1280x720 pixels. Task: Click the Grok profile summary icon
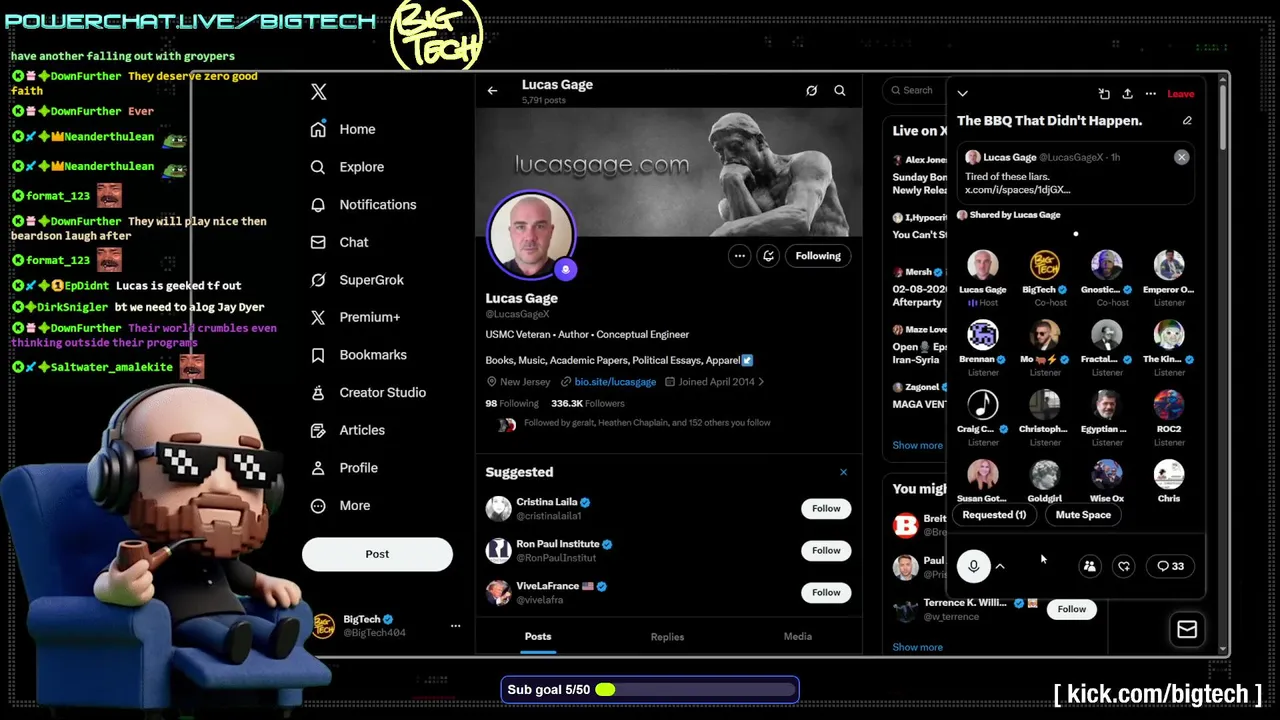coord(812,91)
